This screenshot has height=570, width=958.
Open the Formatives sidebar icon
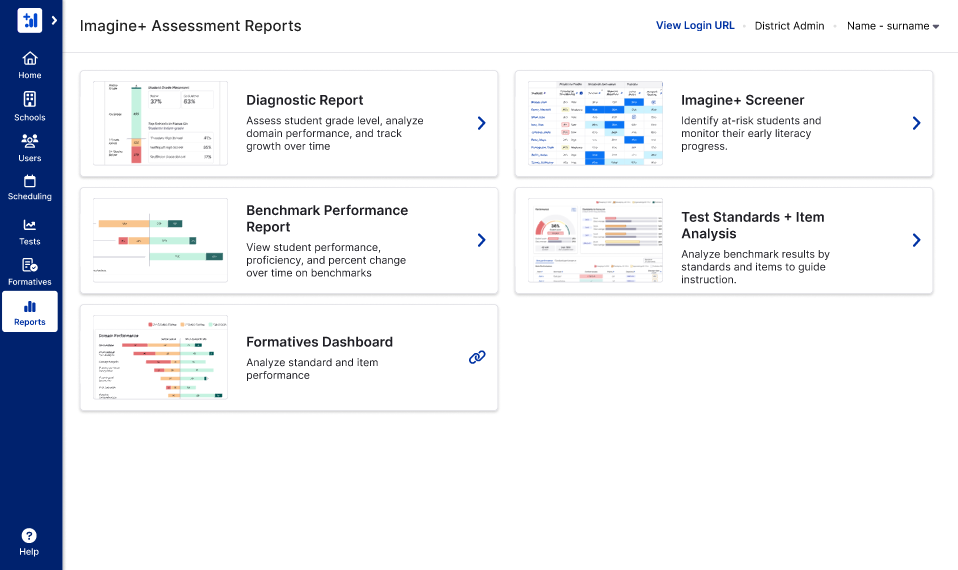click(30, 265)
